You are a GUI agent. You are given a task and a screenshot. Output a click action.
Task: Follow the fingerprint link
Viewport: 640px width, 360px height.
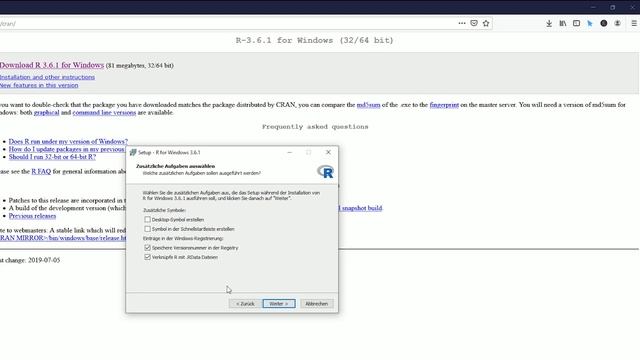(444, 105)
